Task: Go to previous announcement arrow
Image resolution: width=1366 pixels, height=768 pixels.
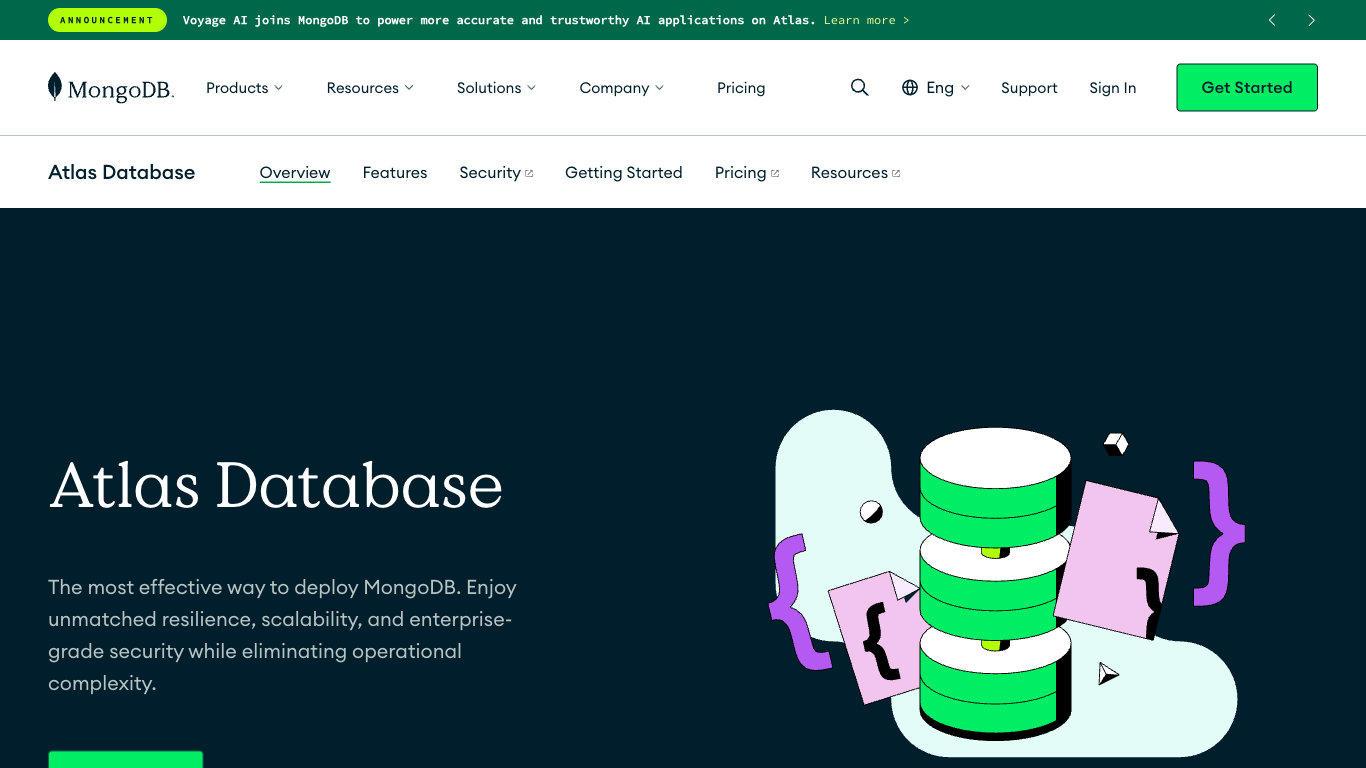Action: coord(1272,20)
